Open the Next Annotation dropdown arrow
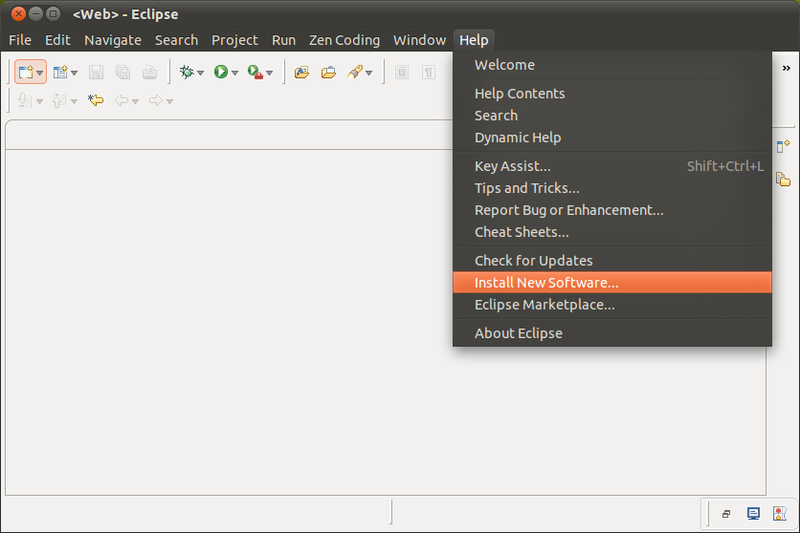The width and height of the screenshot is (800, 533). 40,101
